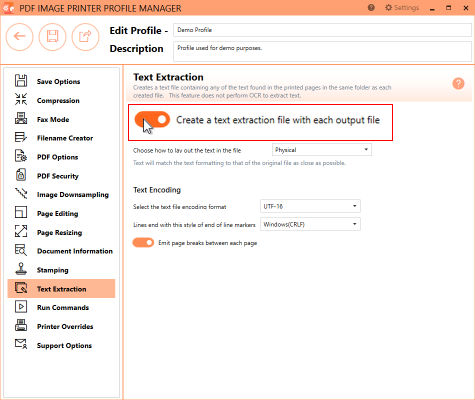Go to Stamping section

tap(61, 270)
